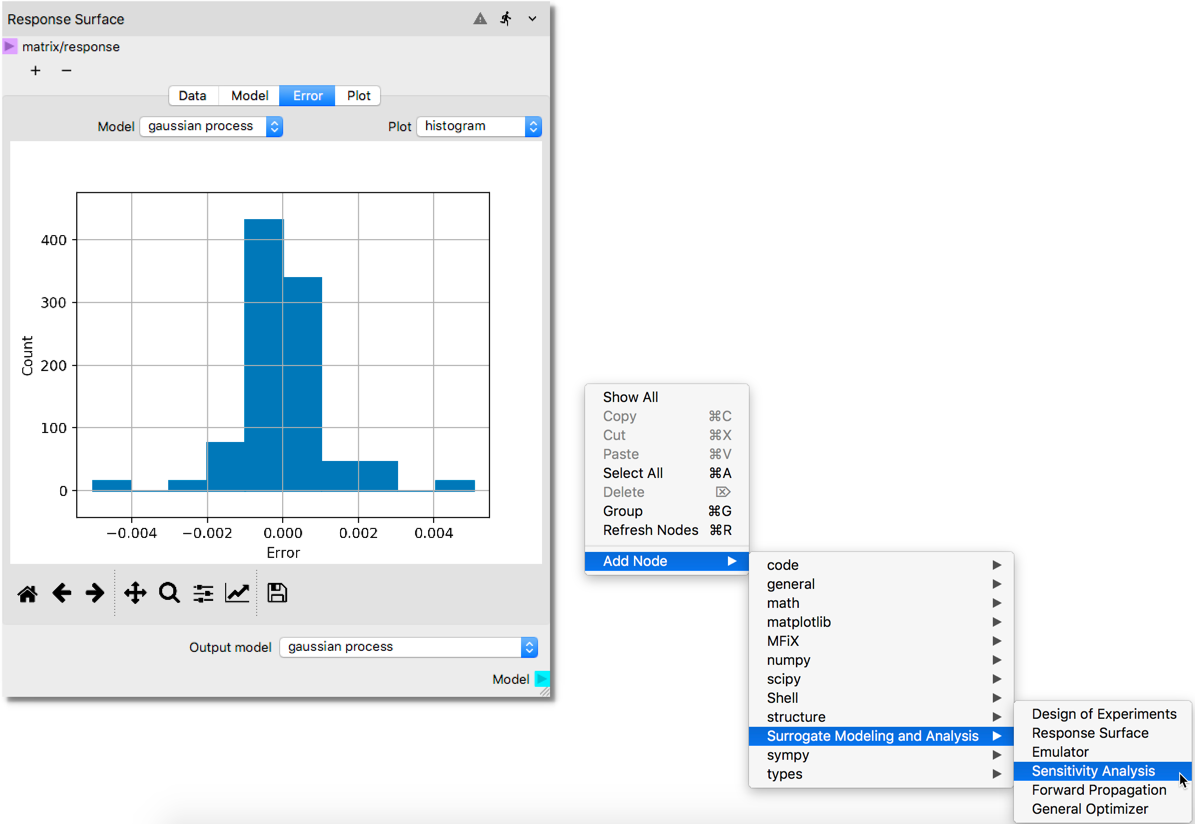Click the back arrow in plot toolbar
This screenshot has width=1195, height=824.
tap(62, 594)
